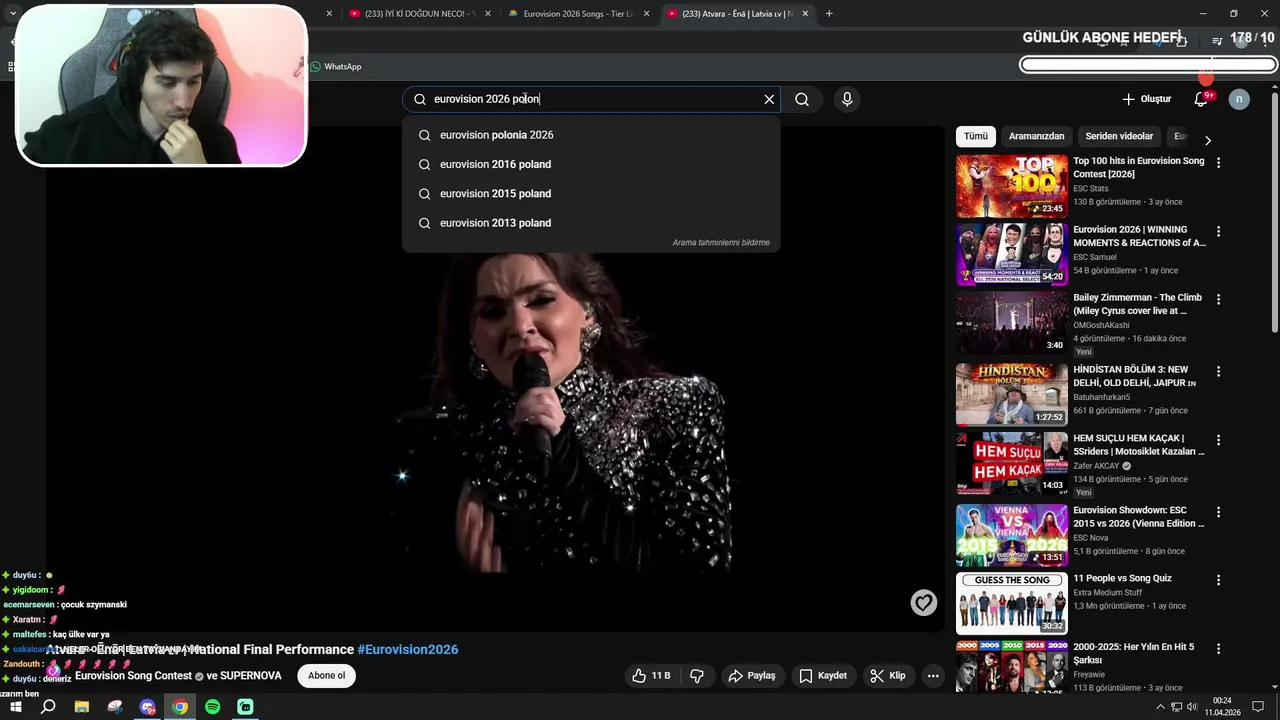Image resolution: width=1280 pixels, height=720 pixels.
Task: Open the account avatar menu
Action: [1239, 99]
